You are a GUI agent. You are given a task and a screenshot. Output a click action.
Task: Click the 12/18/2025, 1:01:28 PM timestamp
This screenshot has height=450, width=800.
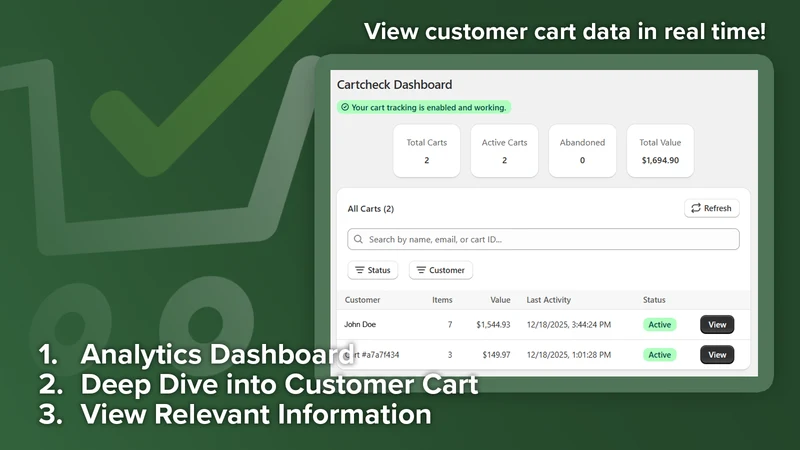pos(569,355)
